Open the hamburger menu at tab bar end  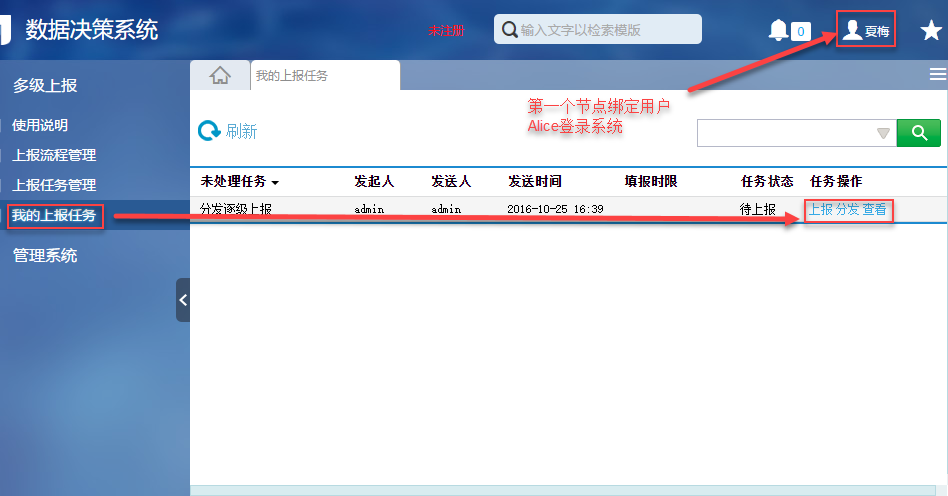coord(938,74)
